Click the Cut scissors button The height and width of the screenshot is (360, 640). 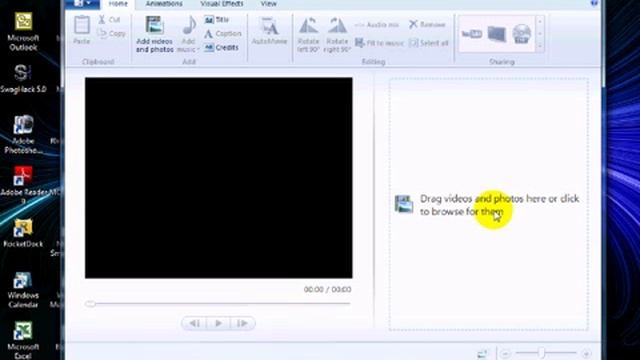click(109, 20)
